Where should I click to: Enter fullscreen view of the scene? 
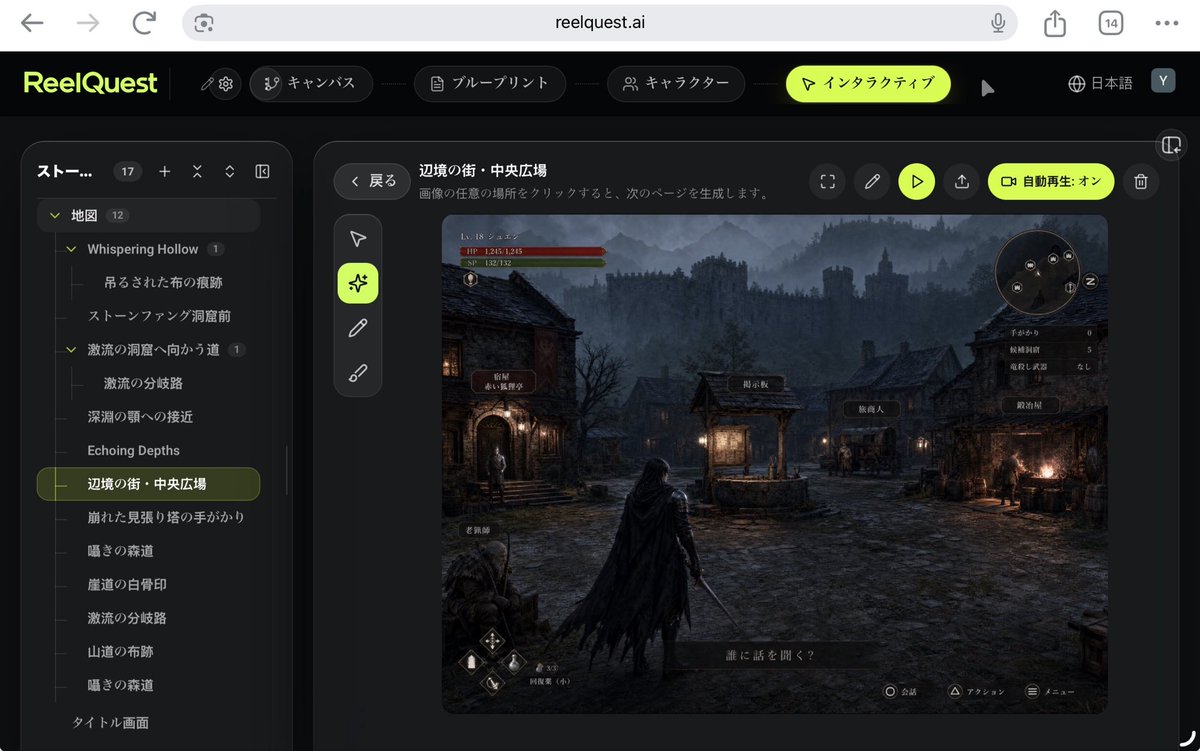click(x=827, y=182)
